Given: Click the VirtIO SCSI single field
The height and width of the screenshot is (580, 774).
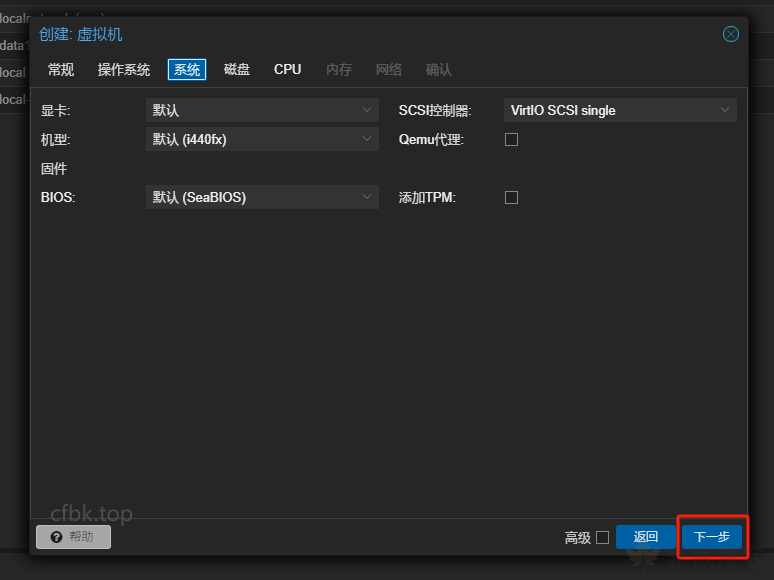Looking at the screenshot, I should point(608,110).
